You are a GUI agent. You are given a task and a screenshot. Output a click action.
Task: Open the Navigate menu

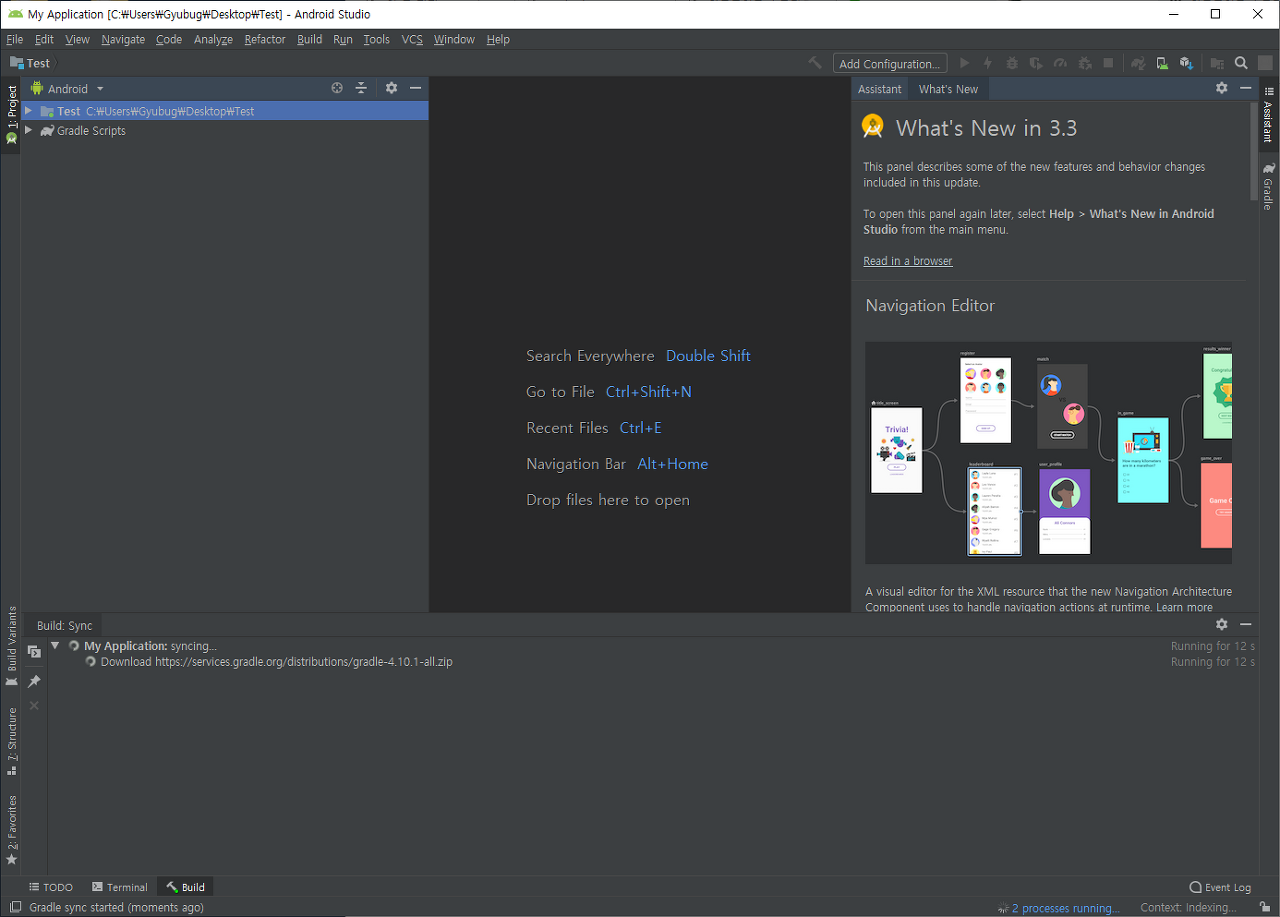tap(123, 39)
